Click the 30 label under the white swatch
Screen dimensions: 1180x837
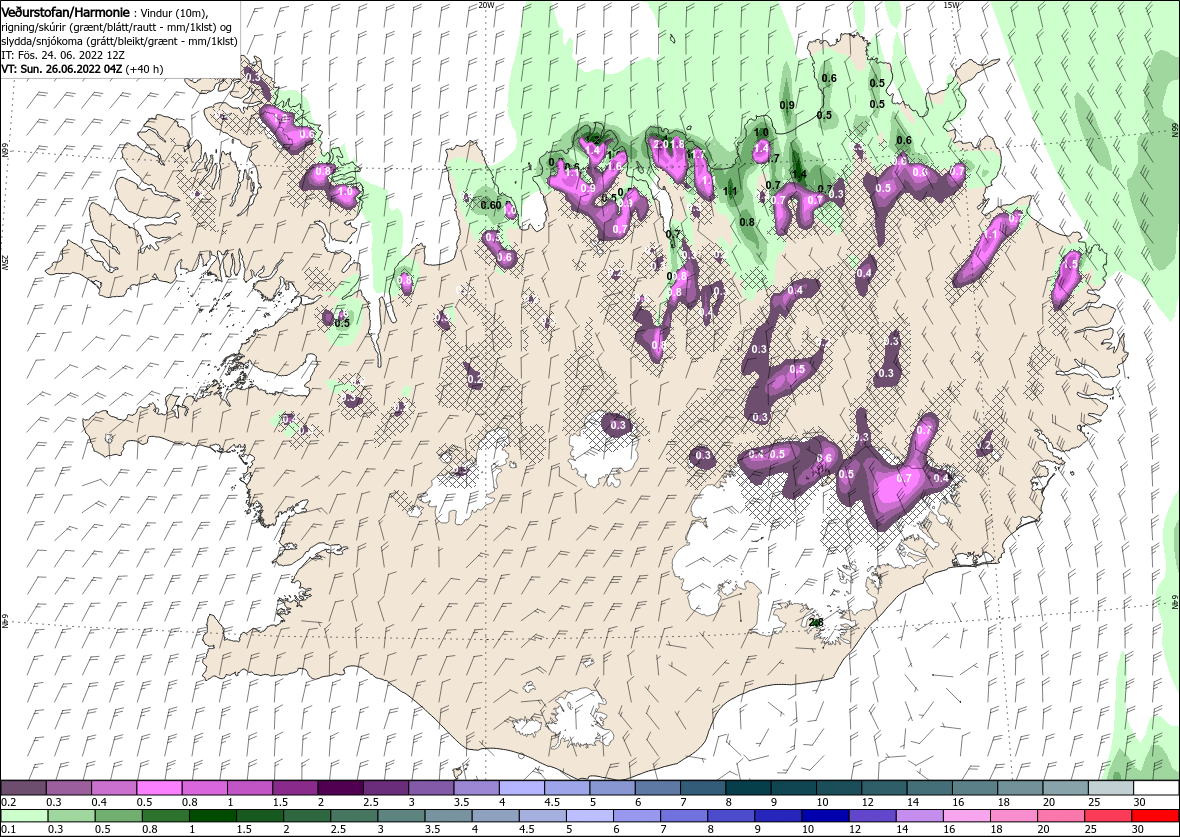(1141, 802)
